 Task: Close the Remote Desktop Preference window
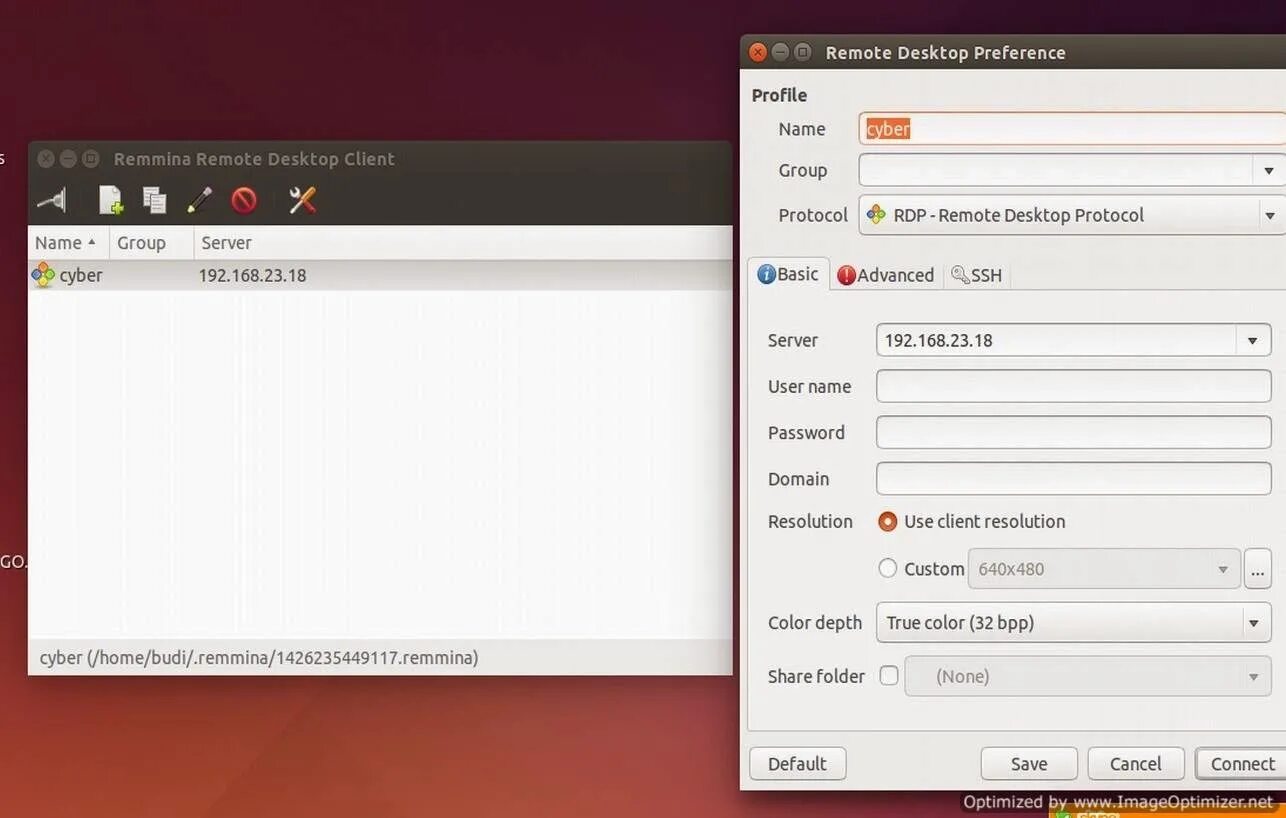(758, 52)
